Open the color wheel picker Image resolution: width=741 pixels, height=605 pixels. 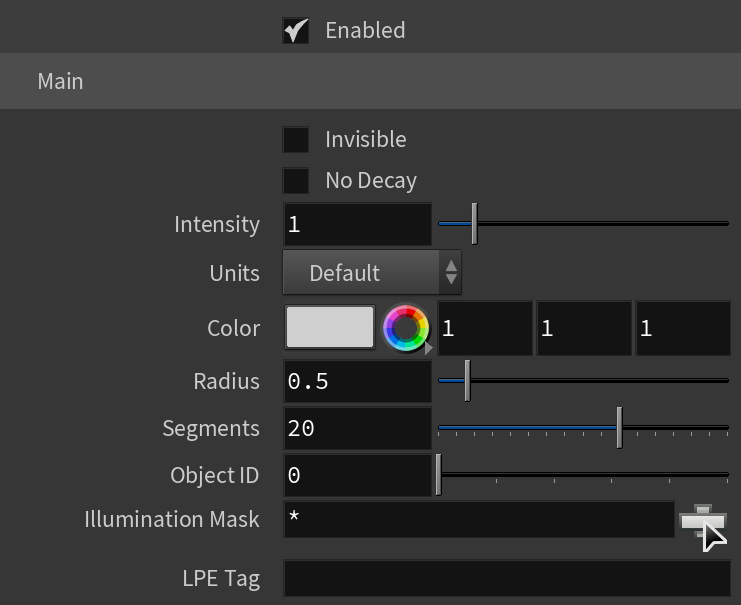click(405, 328)
